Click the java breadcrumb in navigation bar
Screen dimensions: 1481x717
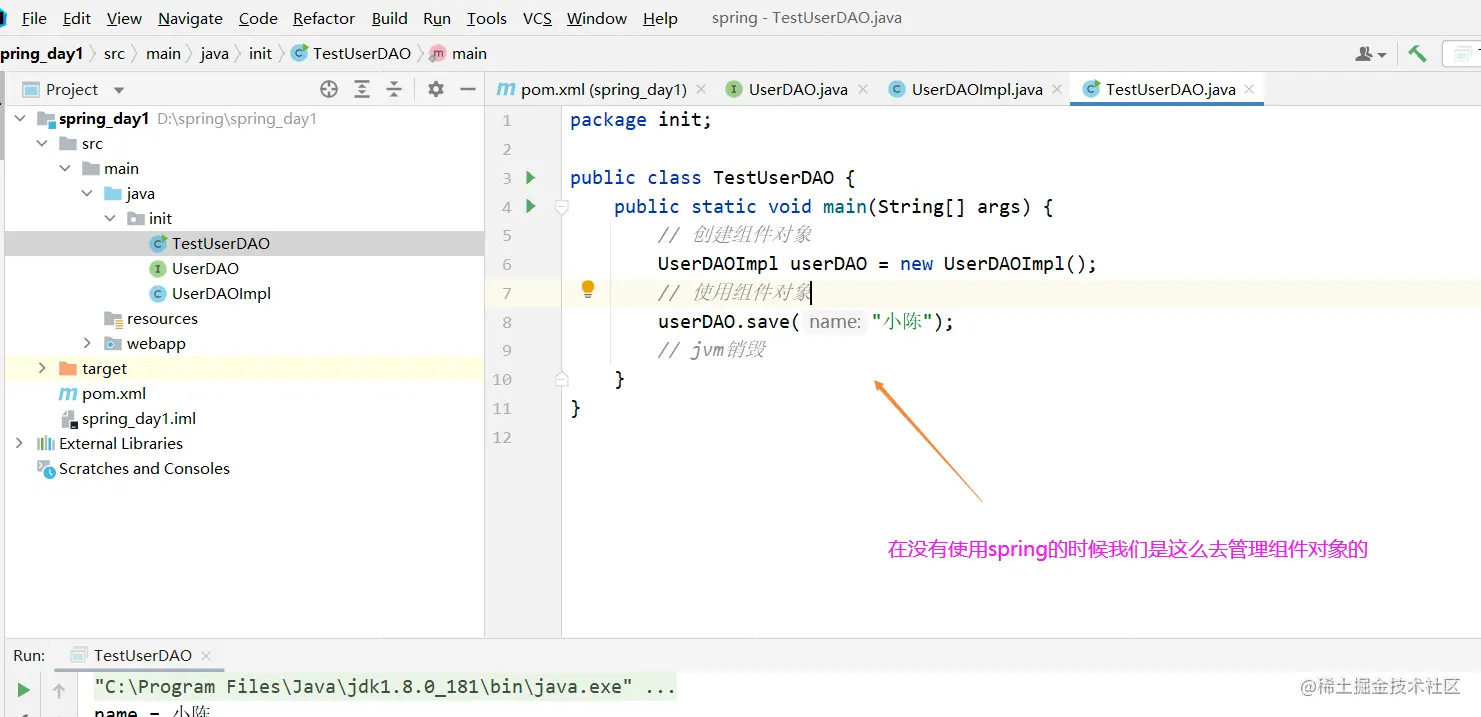point(214,53)
